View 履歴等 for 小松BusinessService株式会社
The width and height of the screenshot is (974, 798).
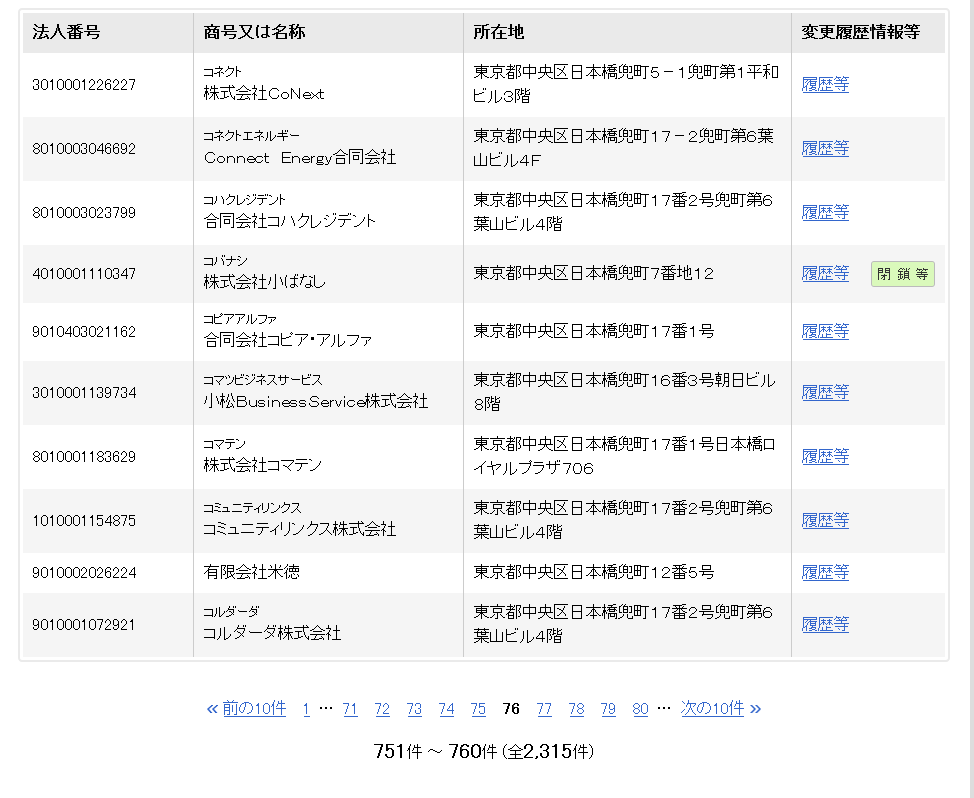click(825, 393)
